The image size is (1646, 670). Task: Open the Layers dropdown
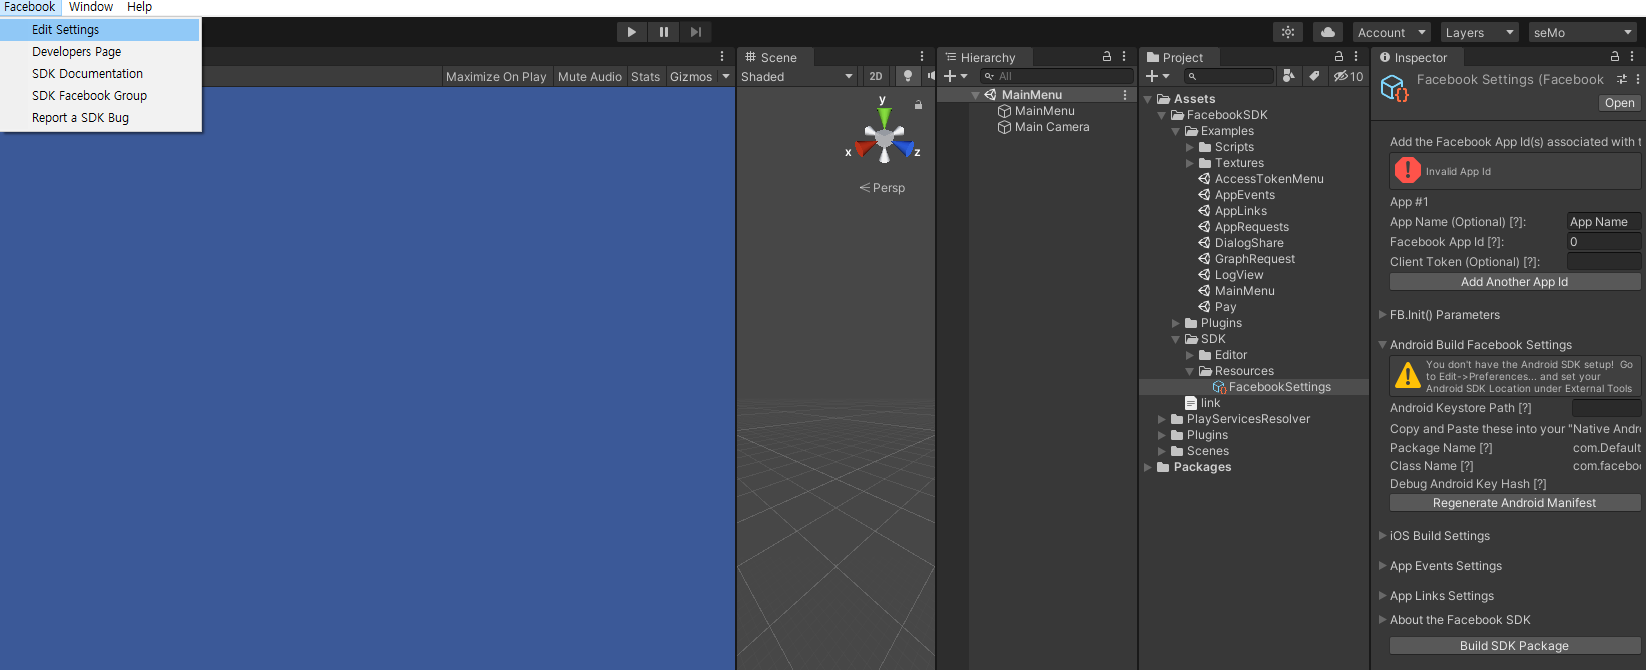[1480, 33]
